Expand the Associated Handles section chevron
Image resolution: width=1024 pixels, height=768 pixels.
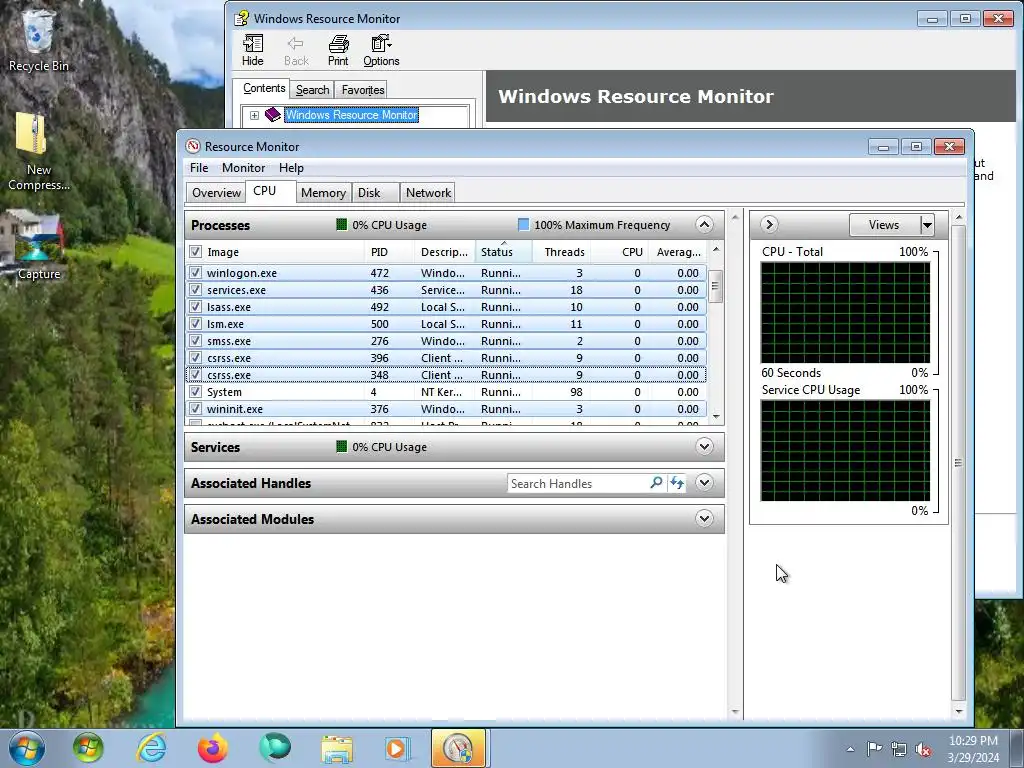704,483
